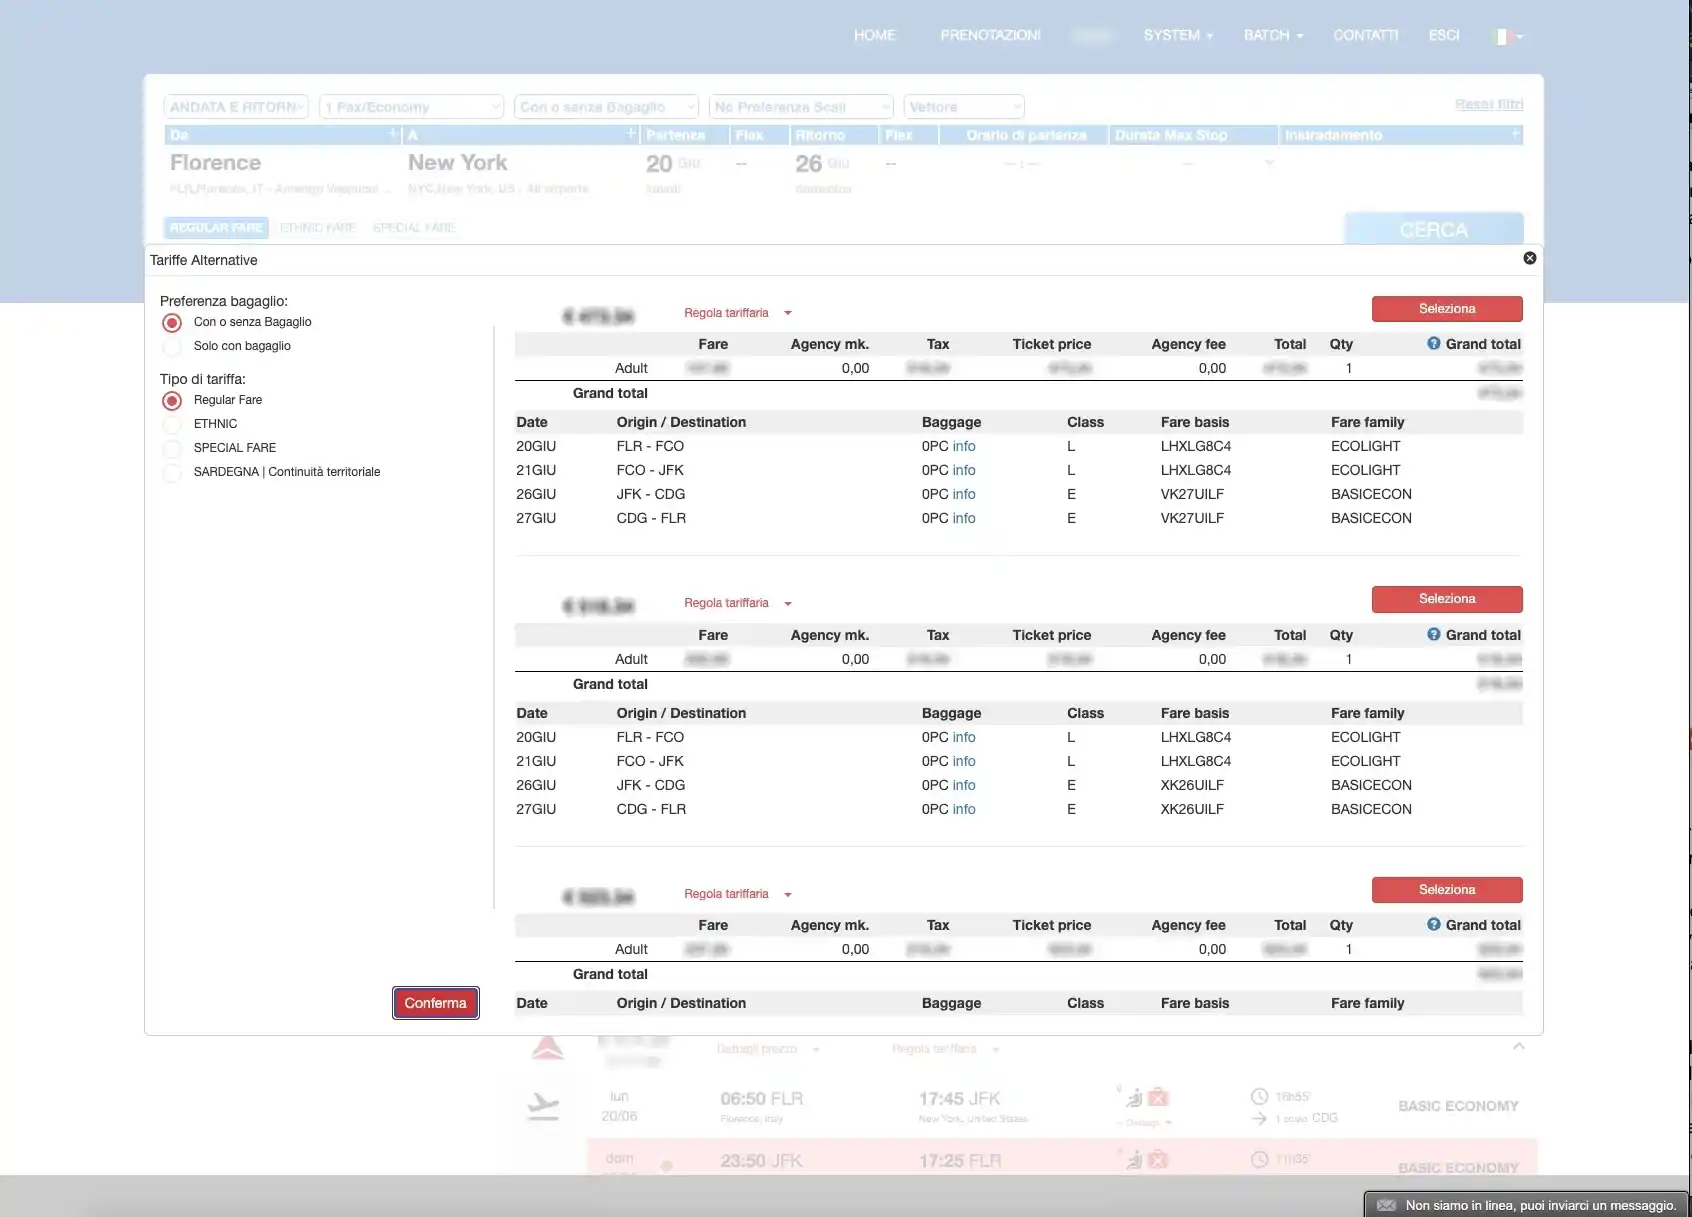Click help icon beside second Grand total
This screenshot has width=1692, height=1217.
1433,635
